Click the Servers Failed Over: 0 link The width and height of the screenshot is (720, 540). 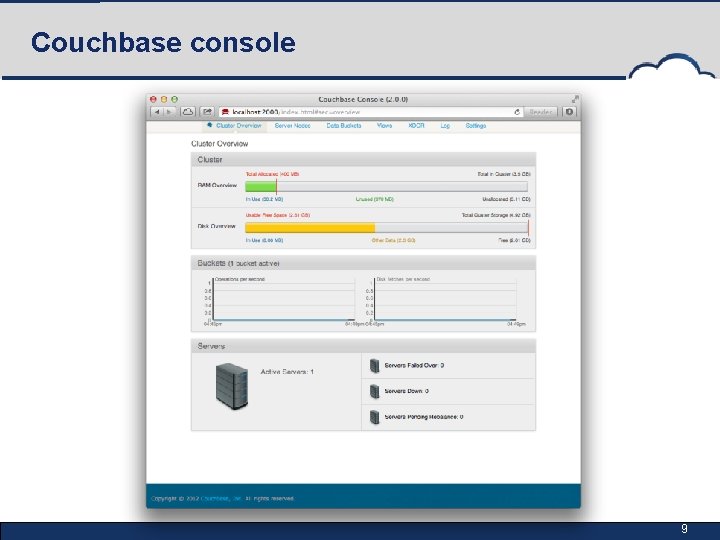(414, 366)
